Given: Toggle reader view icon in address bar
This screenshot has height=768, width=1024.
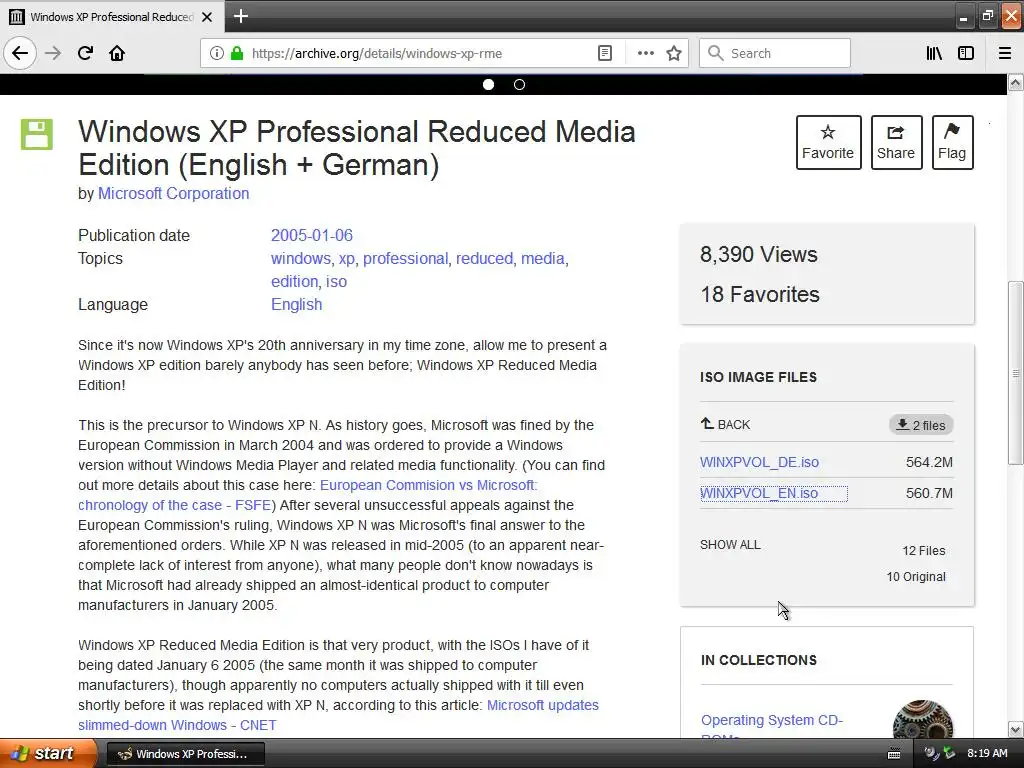Looking at the screenshot, I should [x=605, y=53].
